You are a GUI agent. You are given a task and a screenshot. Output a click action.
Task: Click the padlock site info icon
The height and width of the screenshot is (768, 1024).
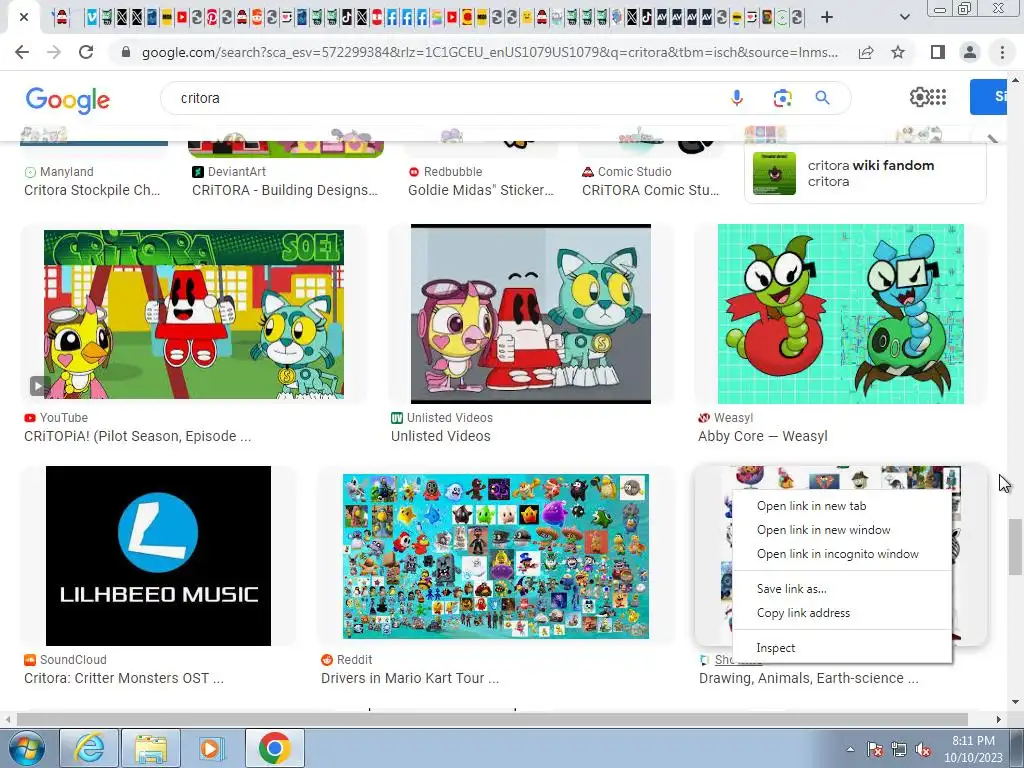click(x=126, y=52)
